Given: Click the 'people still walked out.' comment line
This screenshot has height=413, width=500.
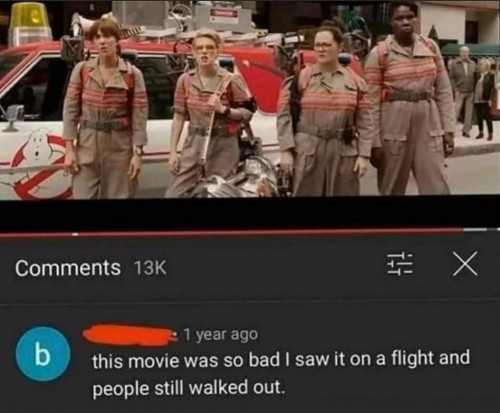Looking at the screenshot, I should pyautogui.click(x=189, y=388).
